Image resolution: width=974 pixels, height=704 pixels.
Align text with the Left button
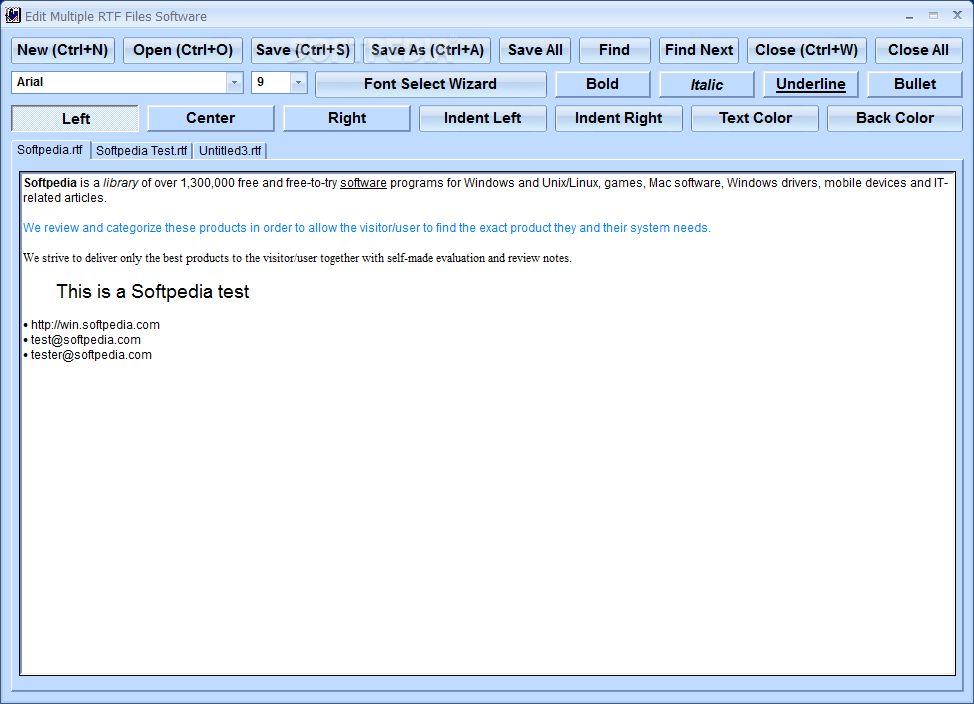(x=75, y=118)
